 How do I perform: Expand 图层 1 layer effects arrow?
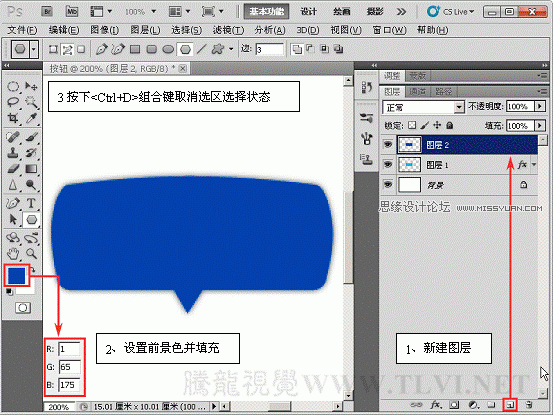[x=534, y=165]
